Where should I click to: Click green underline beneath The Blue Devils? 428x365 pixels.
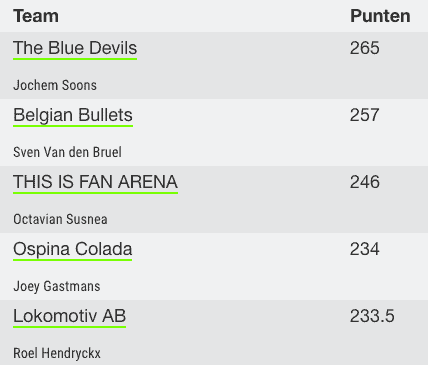[75, 59]
